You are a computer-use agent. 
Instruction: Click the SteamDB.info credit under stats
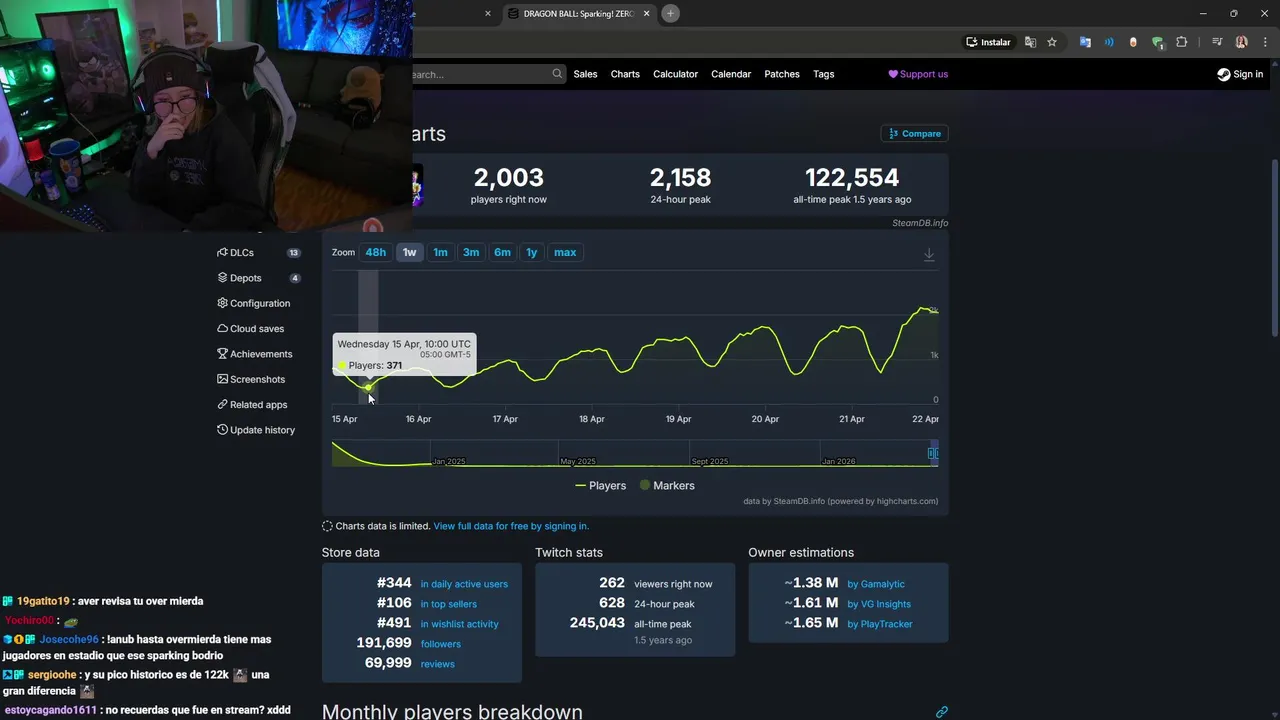pos(920,223)
